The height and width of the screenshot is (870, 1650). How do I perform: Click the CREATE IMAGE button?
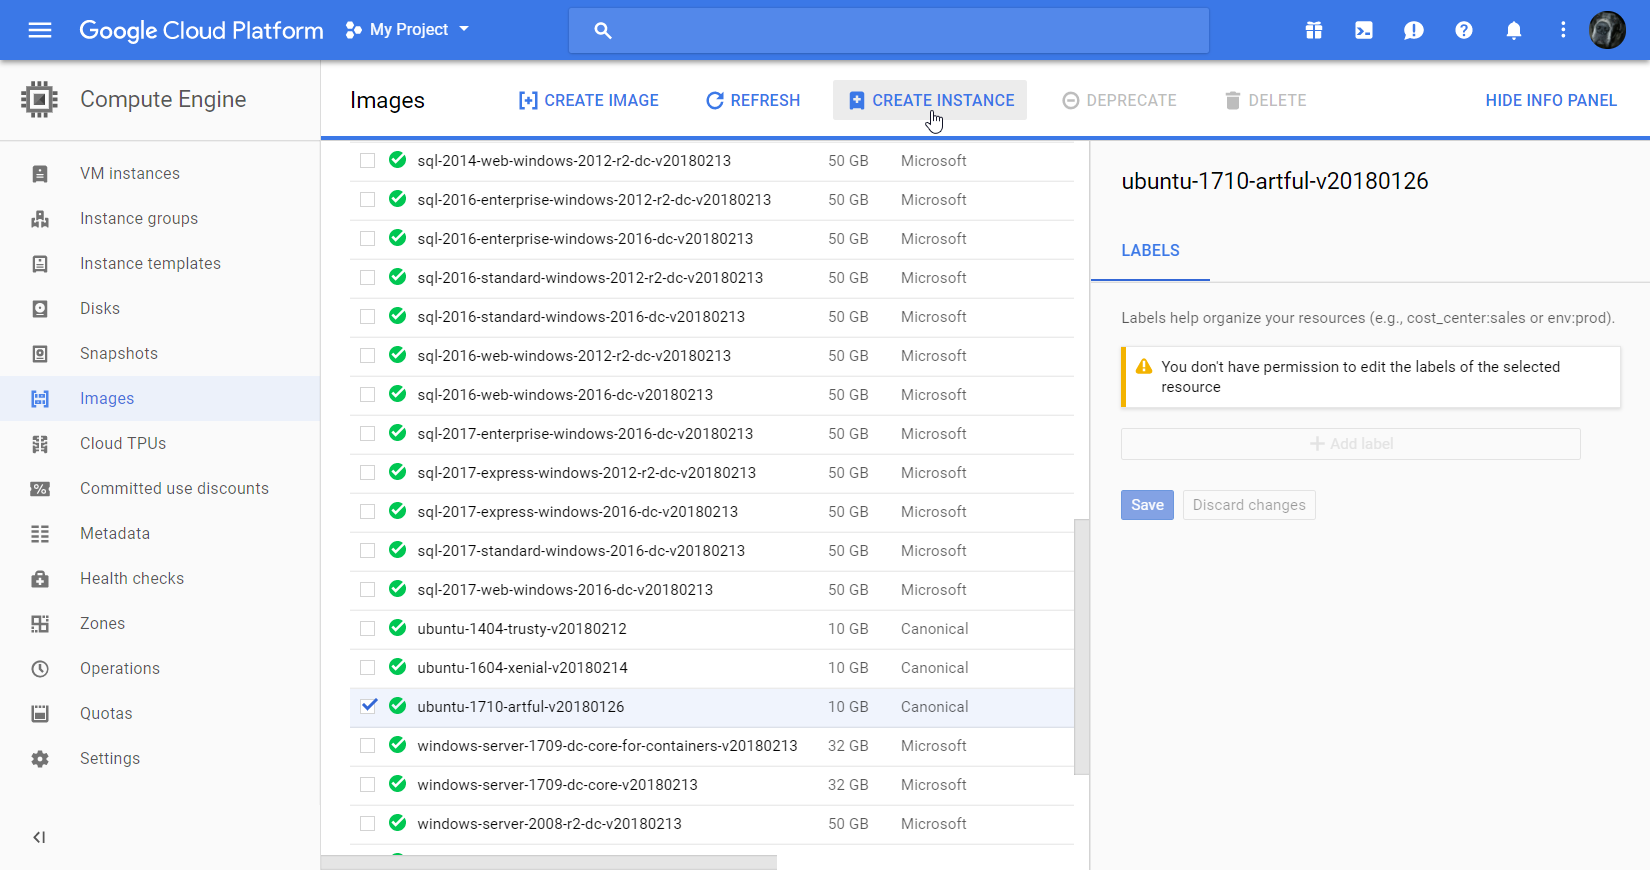[588, 100]
